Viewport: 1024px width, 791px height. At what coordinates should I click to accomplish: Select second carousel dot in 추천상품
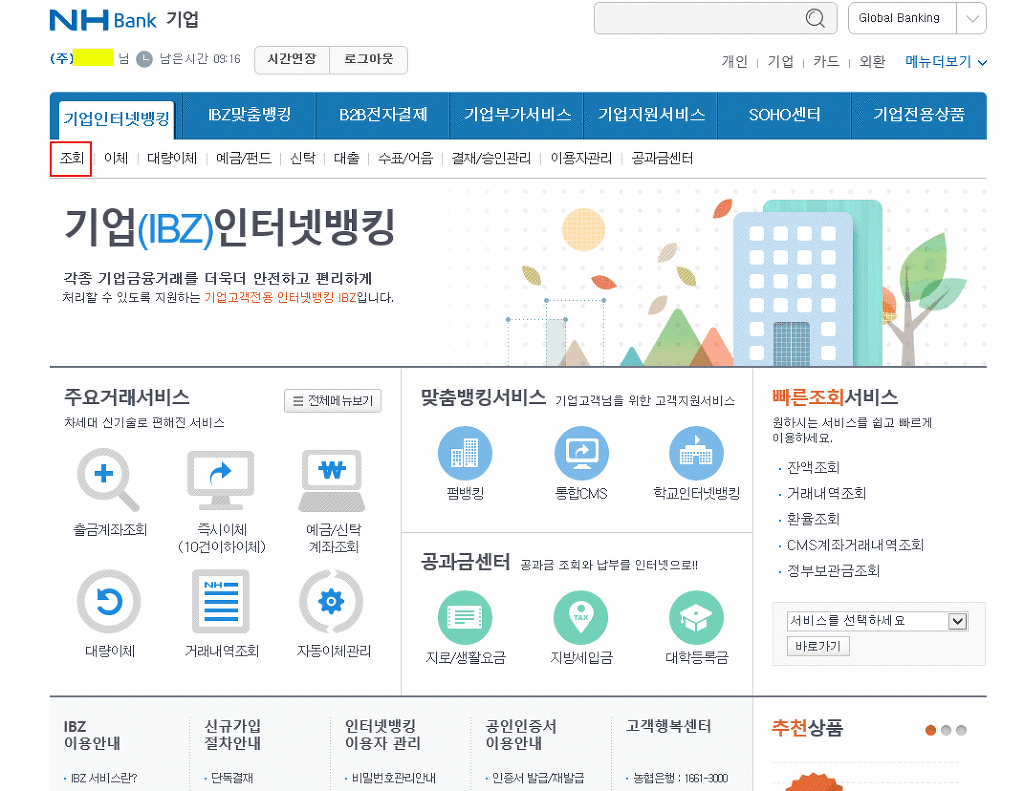tap(946, 730)
